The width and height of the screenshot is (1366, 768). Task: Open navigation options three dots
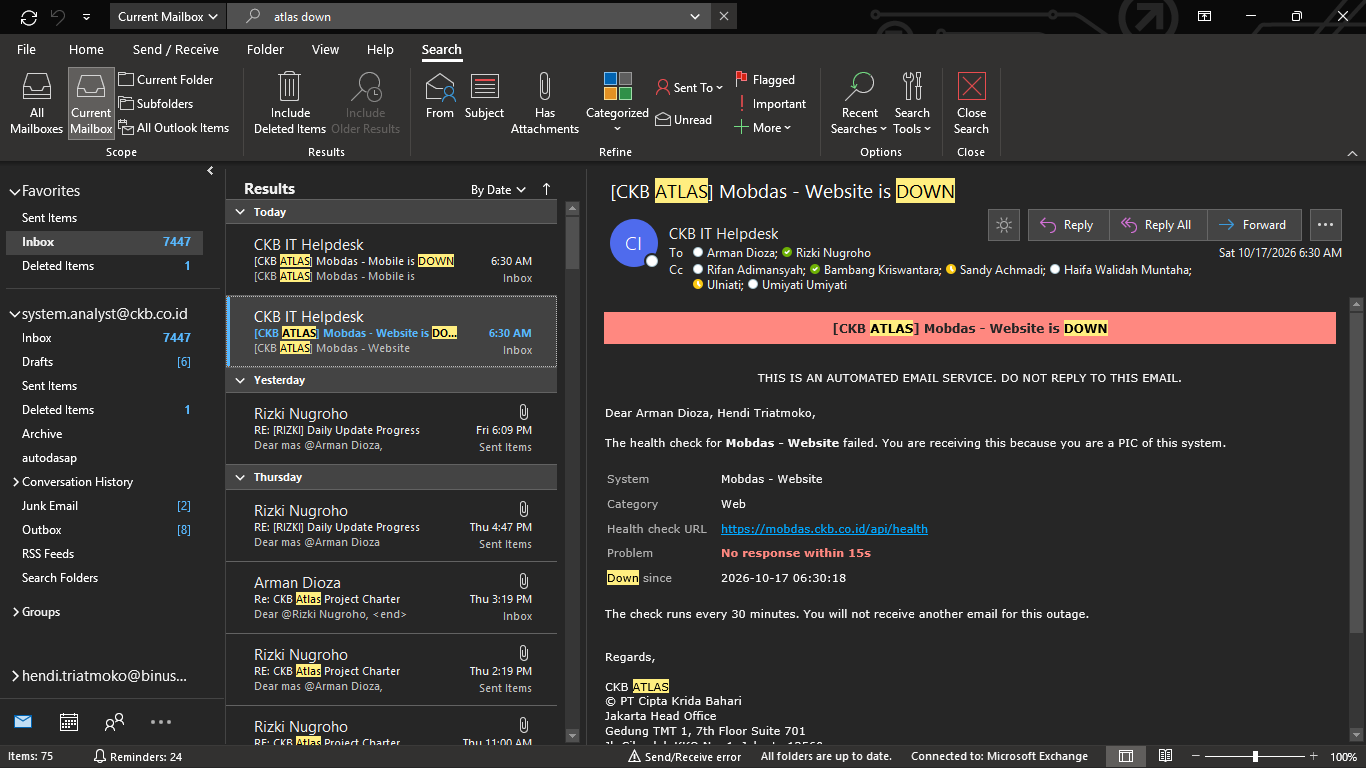[161, 721]
